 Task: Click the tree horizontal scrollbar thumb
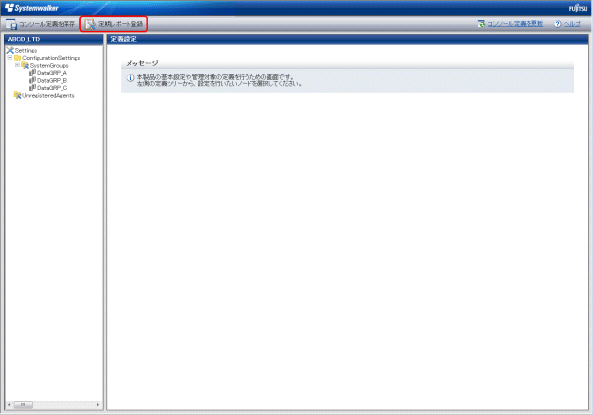23,405
